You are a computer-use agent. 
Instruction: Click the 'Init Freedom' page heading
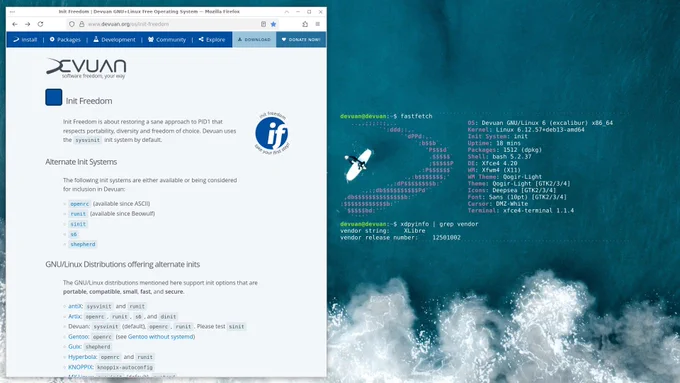click(x=89, y=101)
